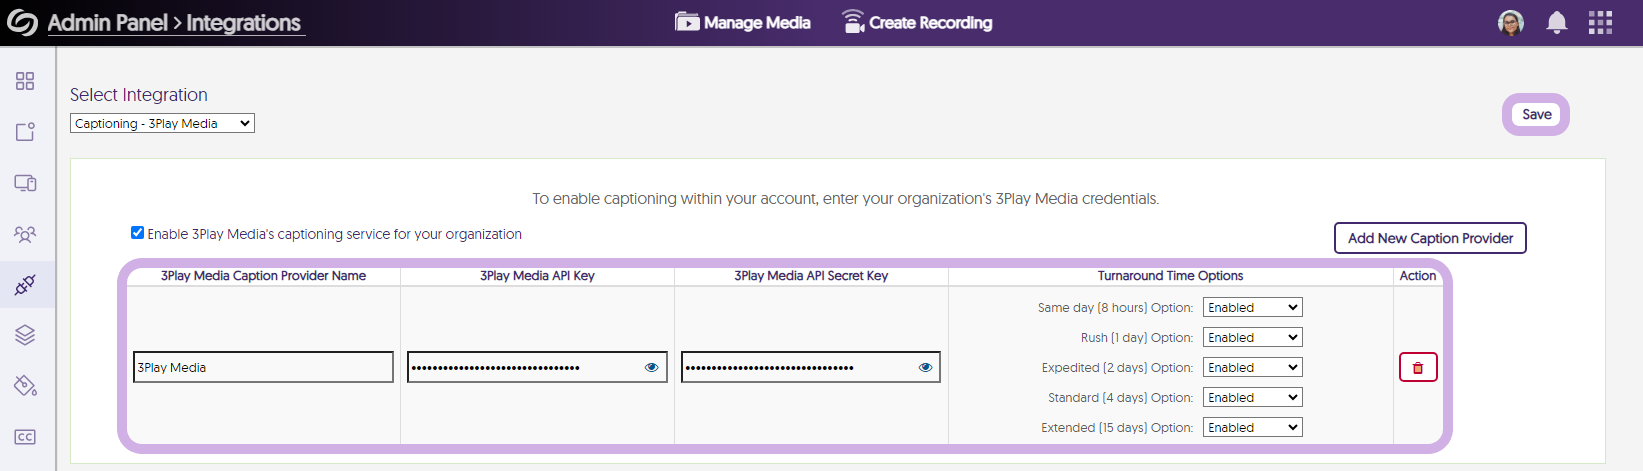Open the Same day (8 hours) Option dropdown
Image resolution: width=1643 pixels, height=471 pixels.
[1252, 307]
